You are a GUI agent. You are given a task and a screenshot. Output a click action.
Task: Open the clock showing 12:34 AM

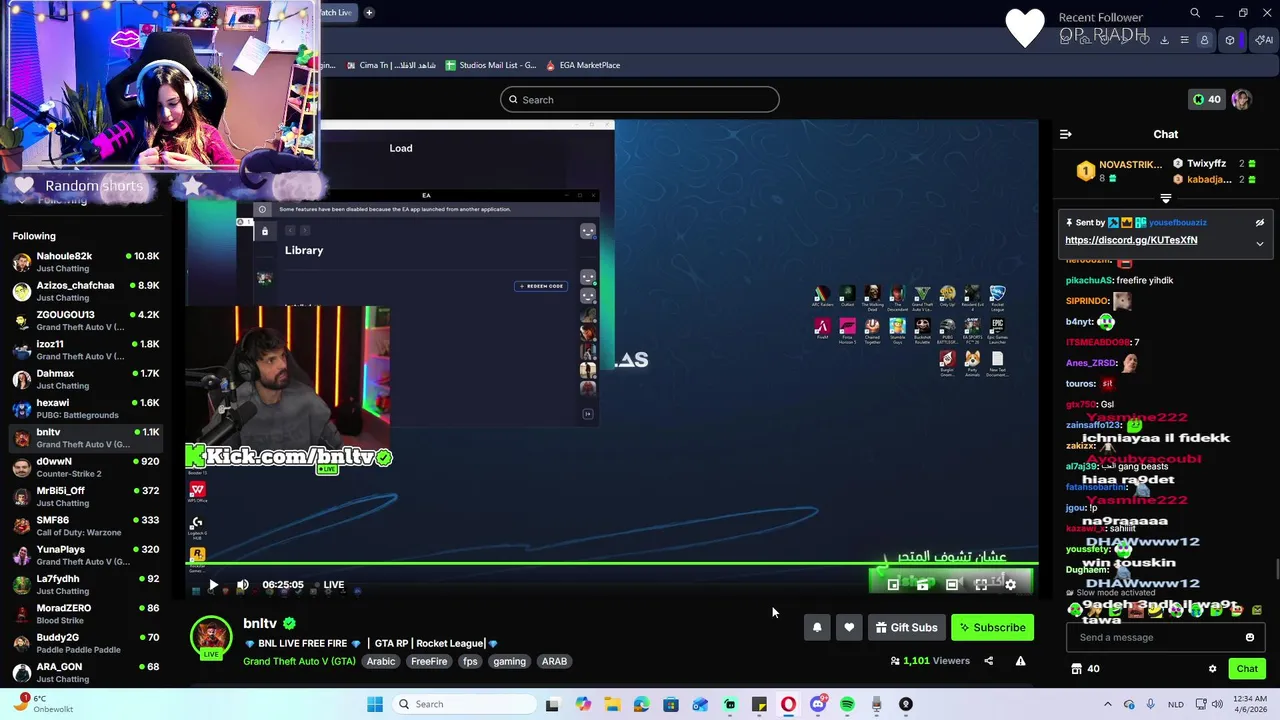(x=1248, y=704)
